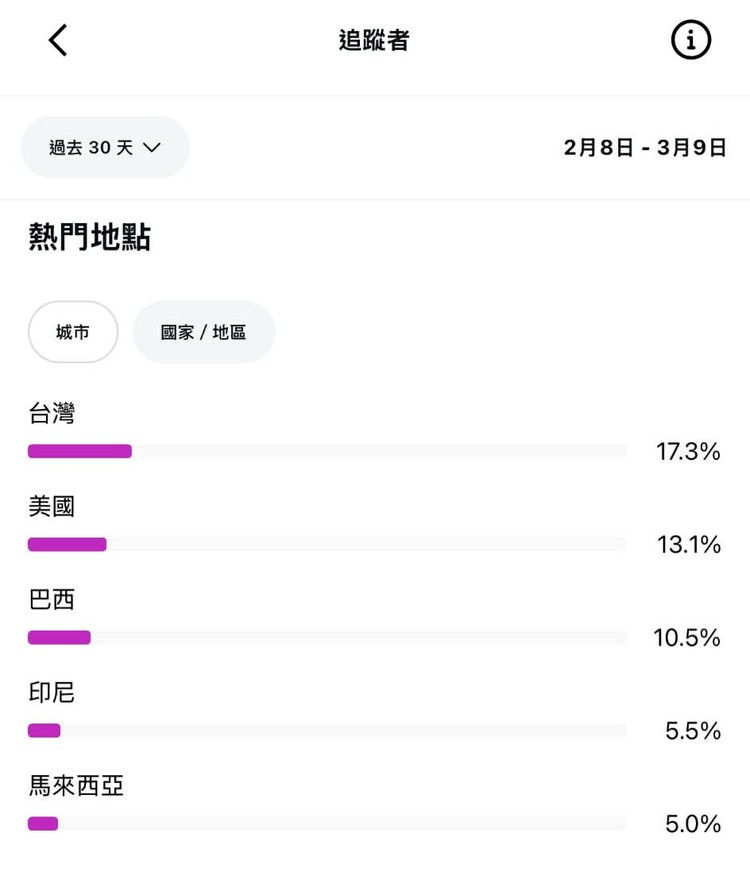The height and width of the screenshot is (887, 750).
Task: Click the 17.3% value for 台灣
Action: tap(688, 452)
